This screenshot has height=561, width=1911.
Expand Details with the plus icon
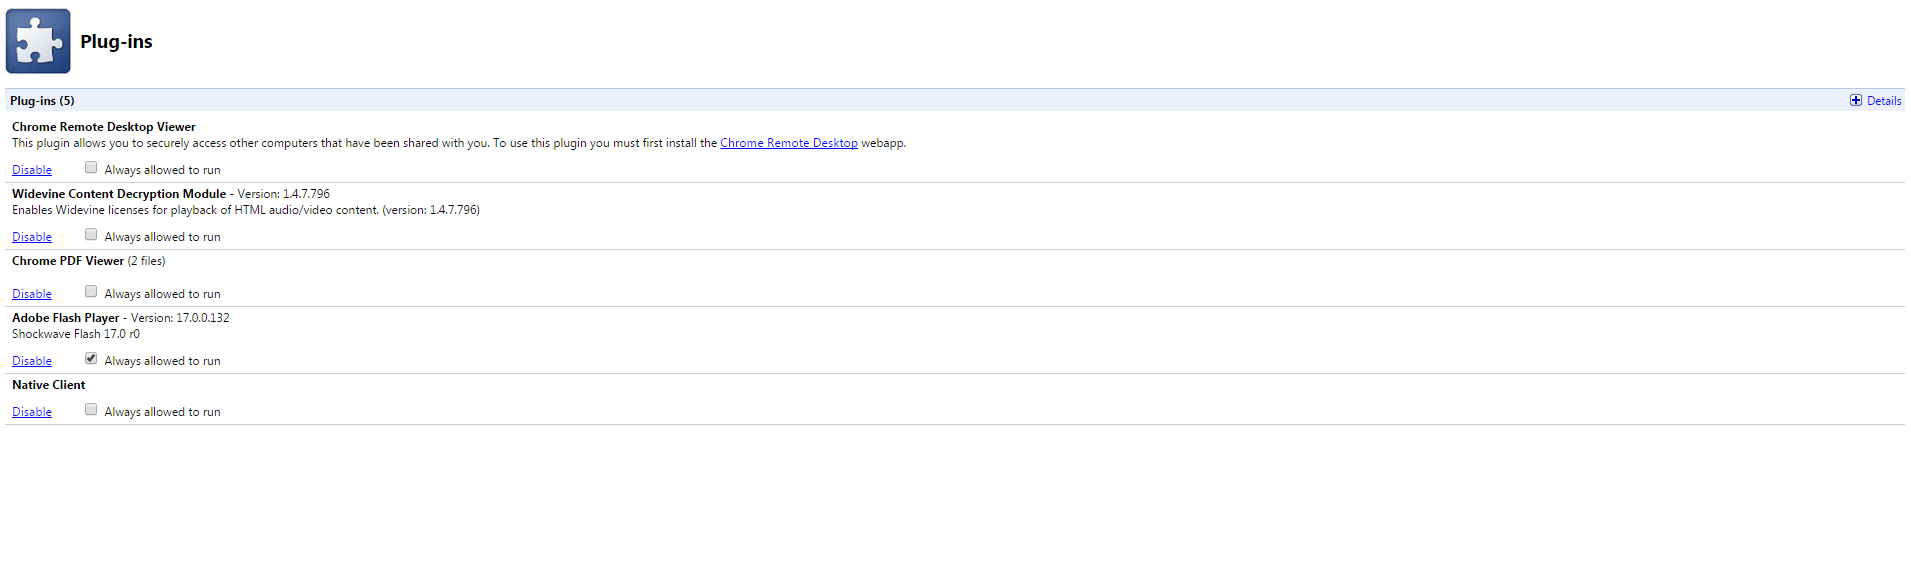[x=1856, y=101]
